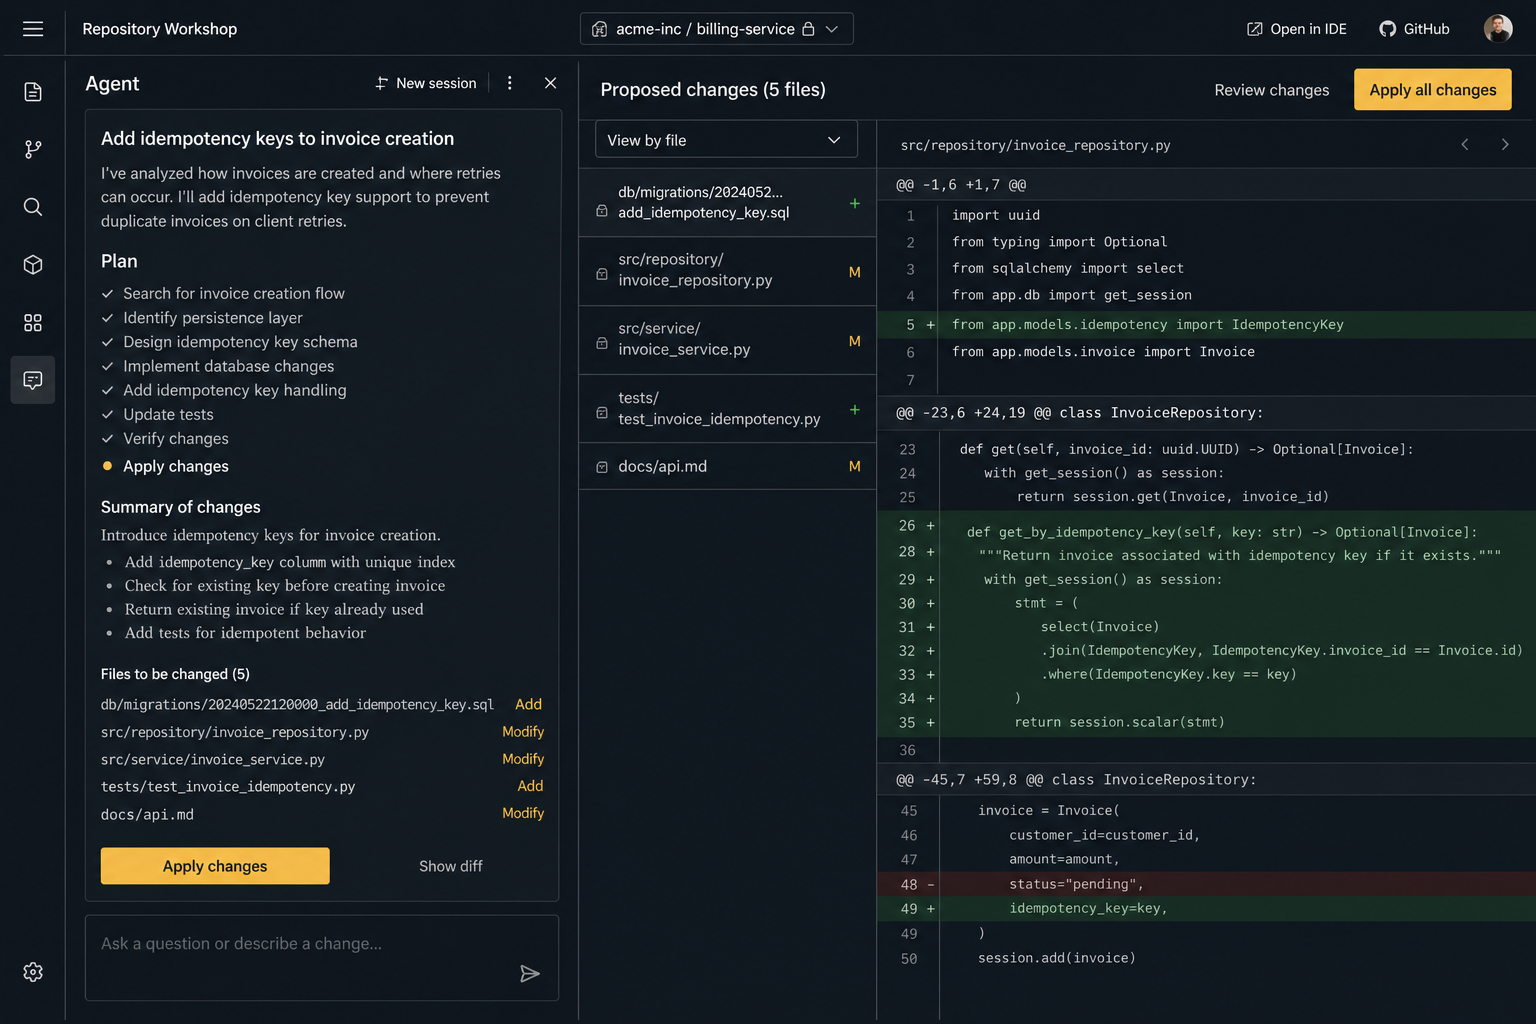The width and height of the screenshot is (1536, 1024).
Task: Open the grid apps icon in sidebar
Action: [x=33, y=323]
